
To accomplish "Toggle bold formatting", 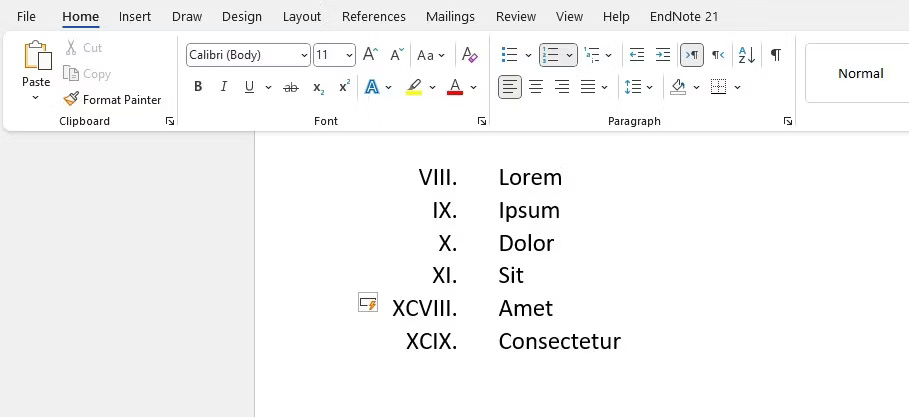I will tap(198, 87).
